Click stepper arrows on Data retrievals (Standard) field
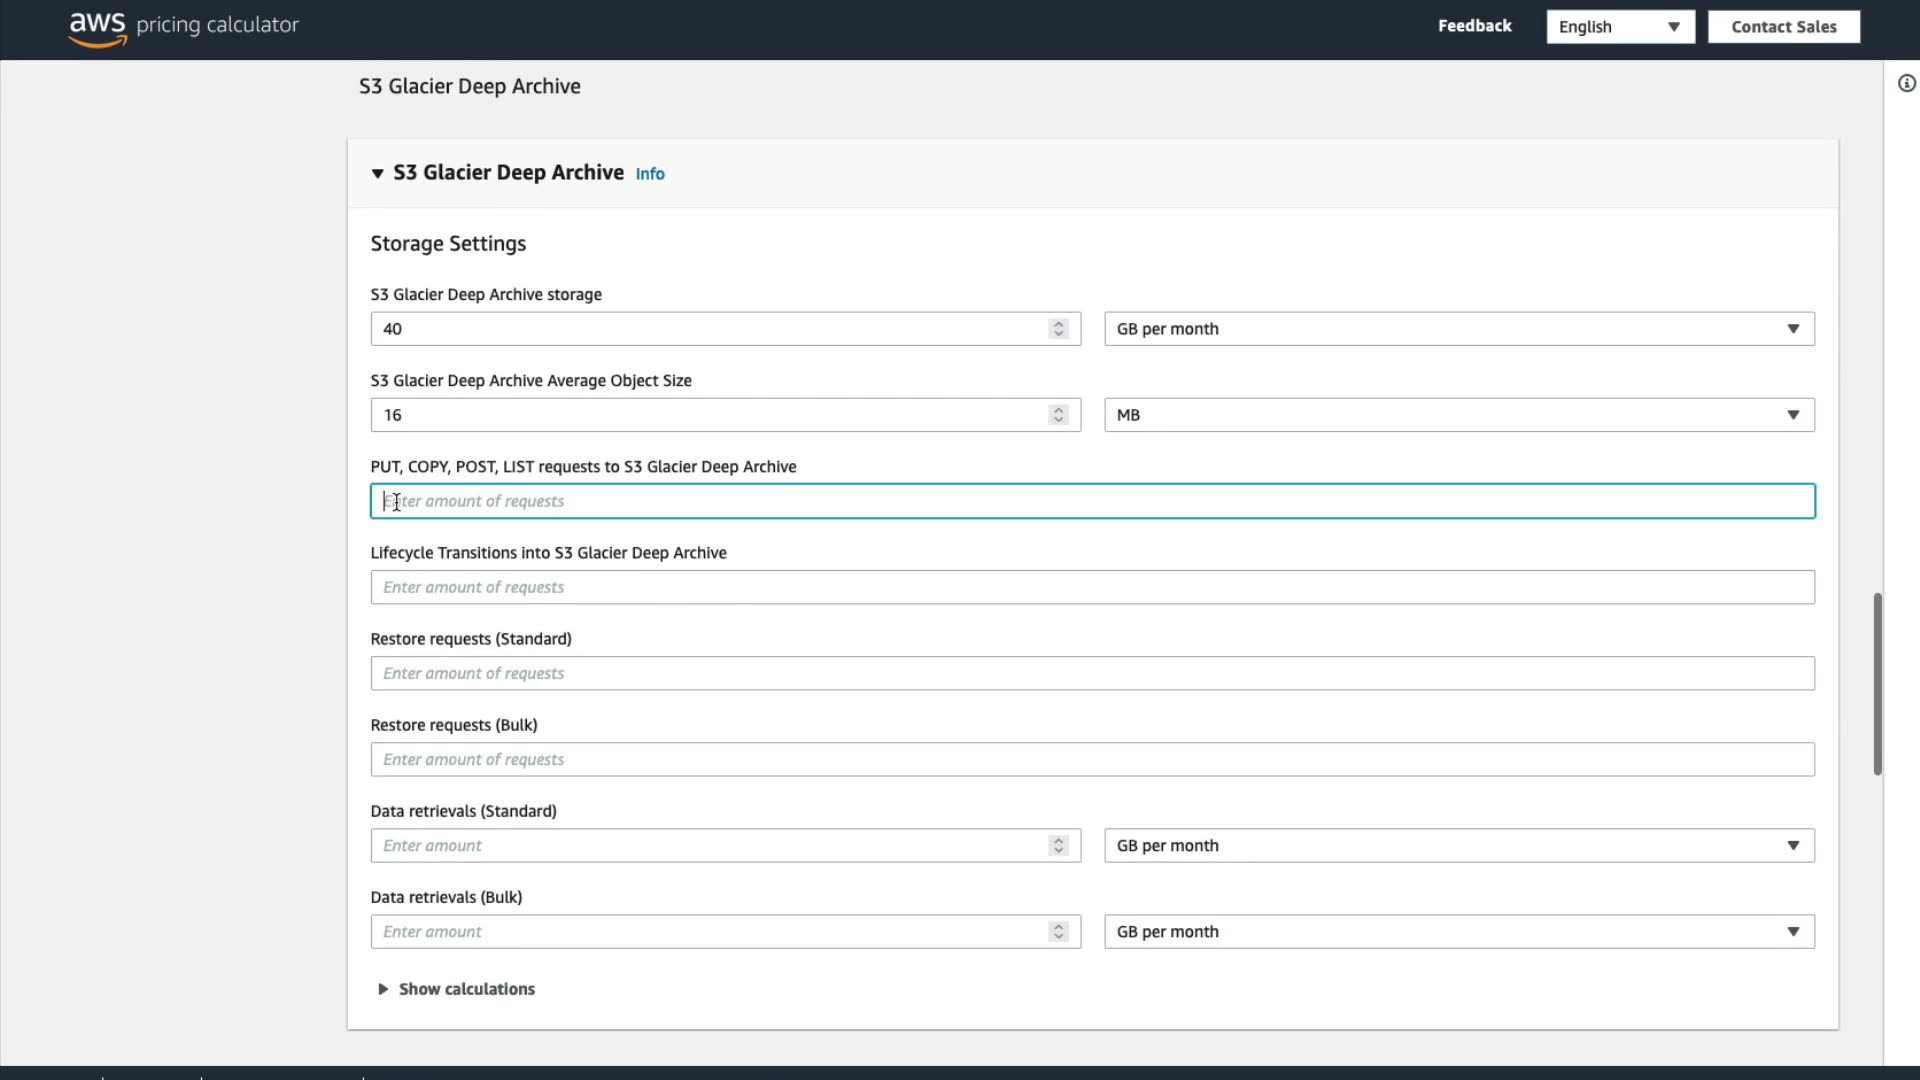1920x1080 pixels. coord(1058,846)
